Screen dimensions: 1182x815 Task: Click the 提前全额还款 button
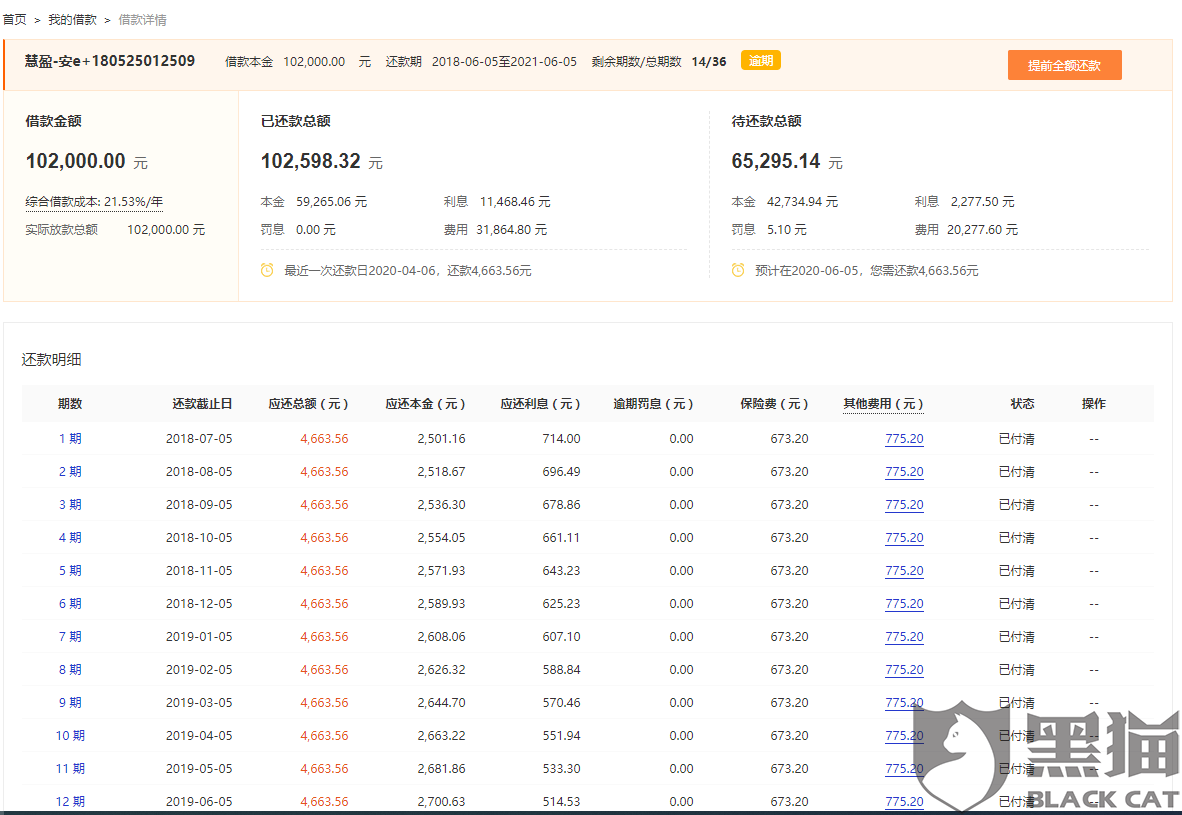coord(1064,65)
